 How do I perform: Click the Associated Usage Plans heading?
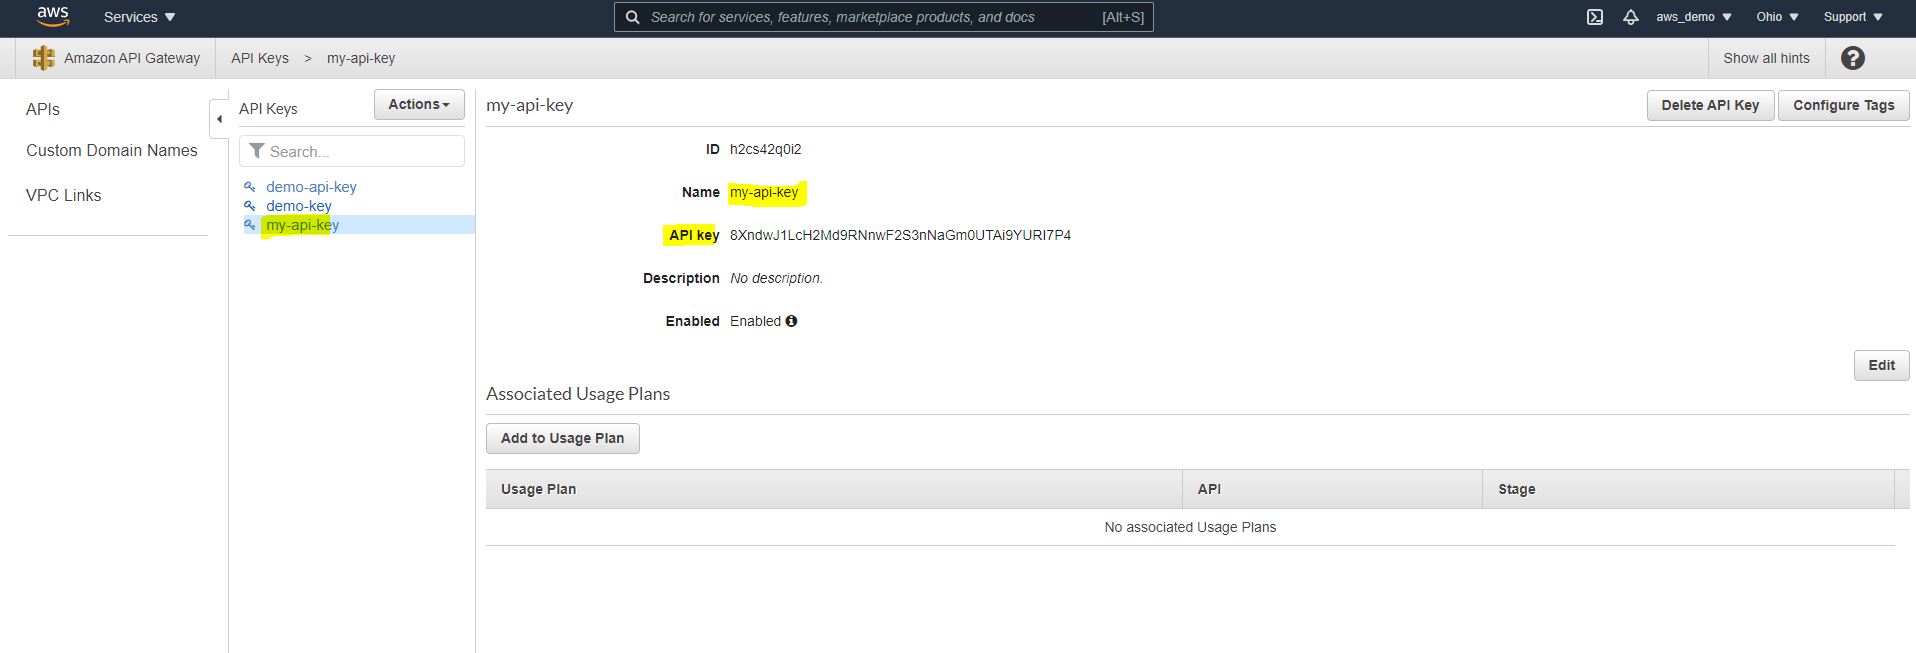click(578, 394)
